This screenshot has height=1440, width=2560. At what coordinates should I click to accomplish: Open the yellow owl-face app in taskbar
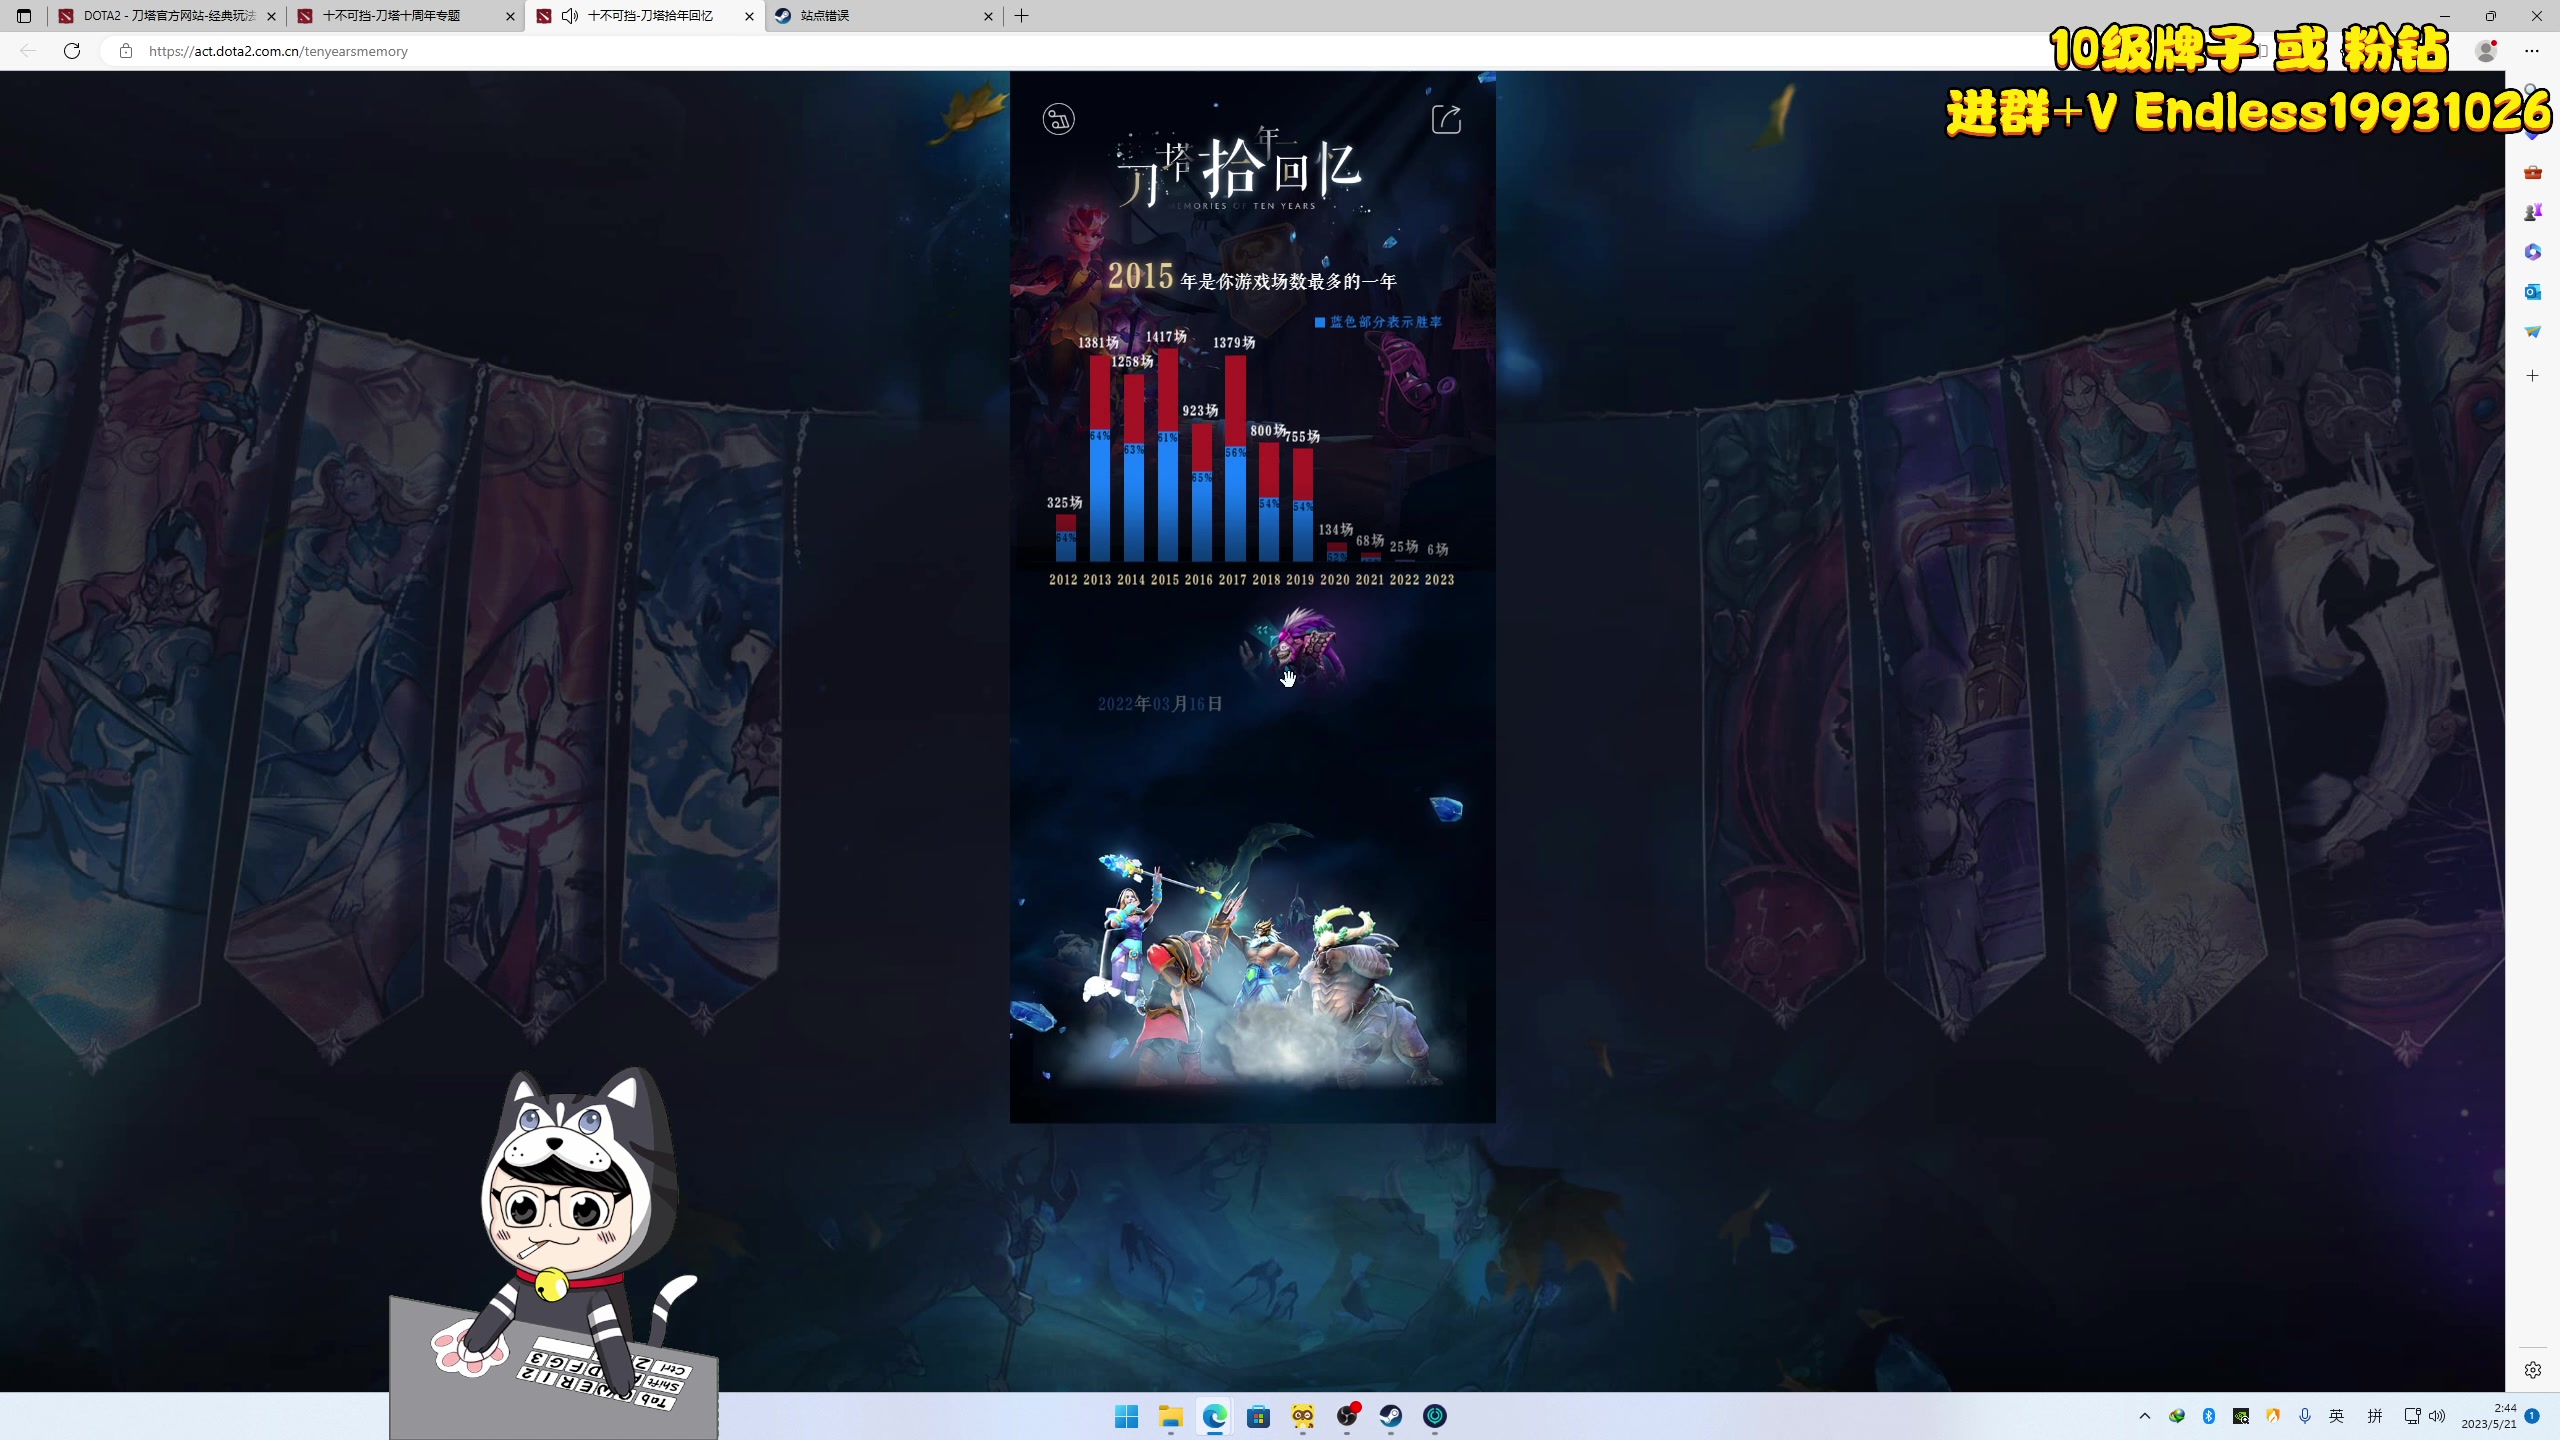tap(1302, 1416)
